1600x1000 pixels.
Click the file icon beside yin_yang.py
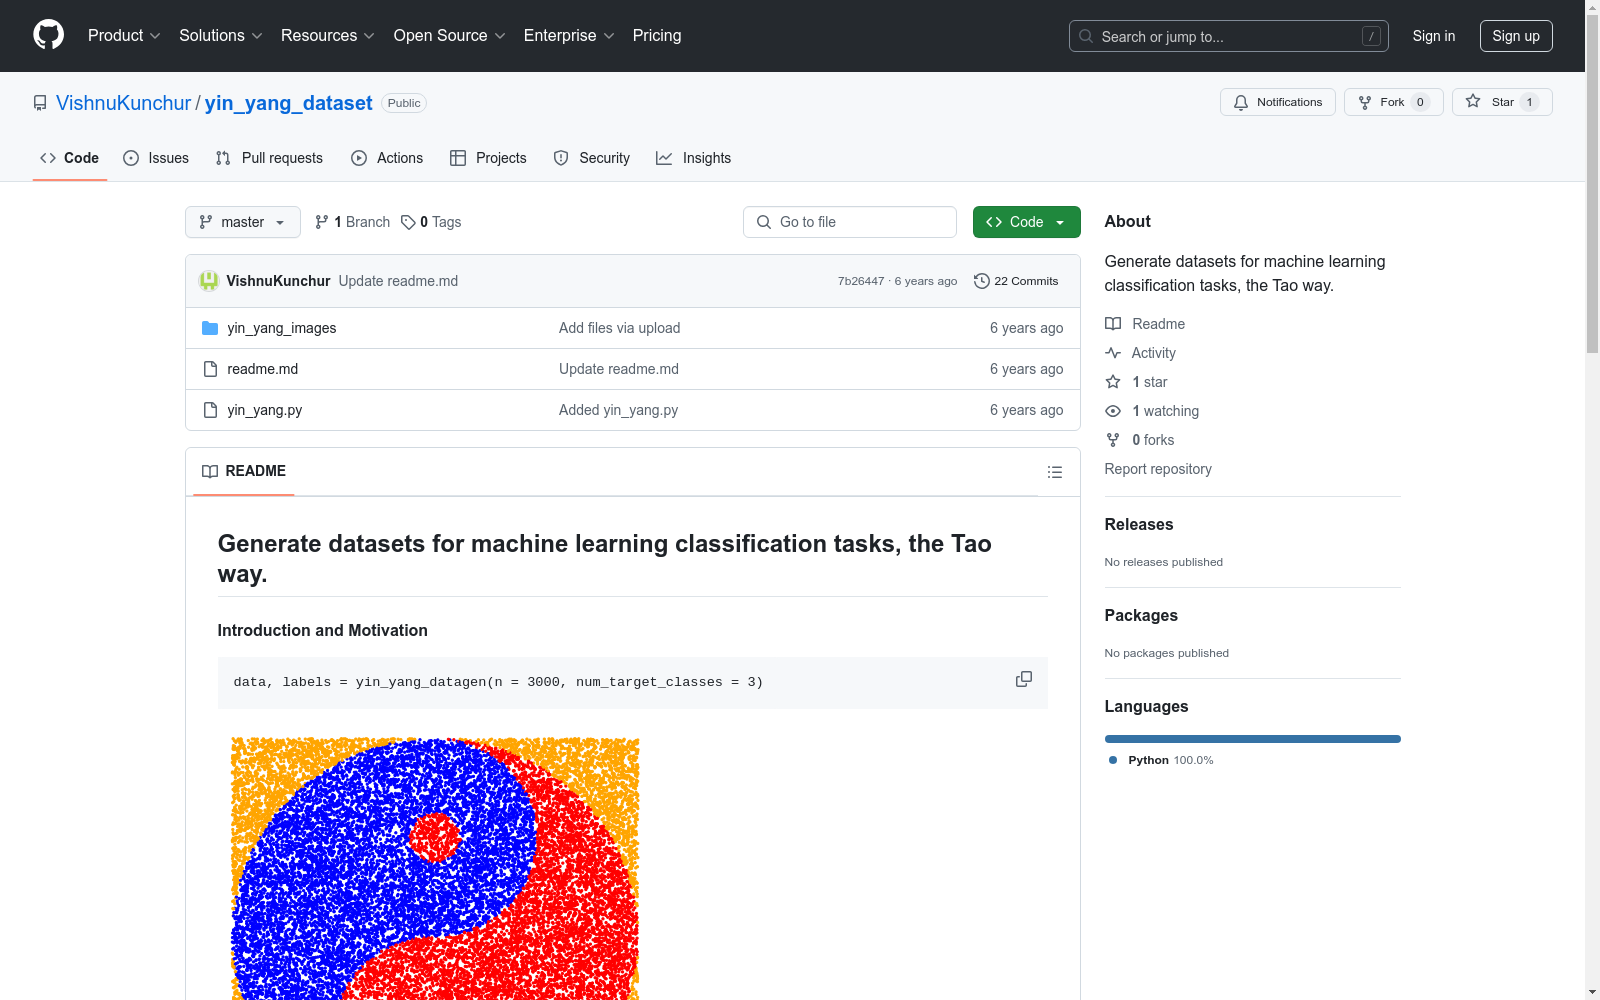coord(210,410)
